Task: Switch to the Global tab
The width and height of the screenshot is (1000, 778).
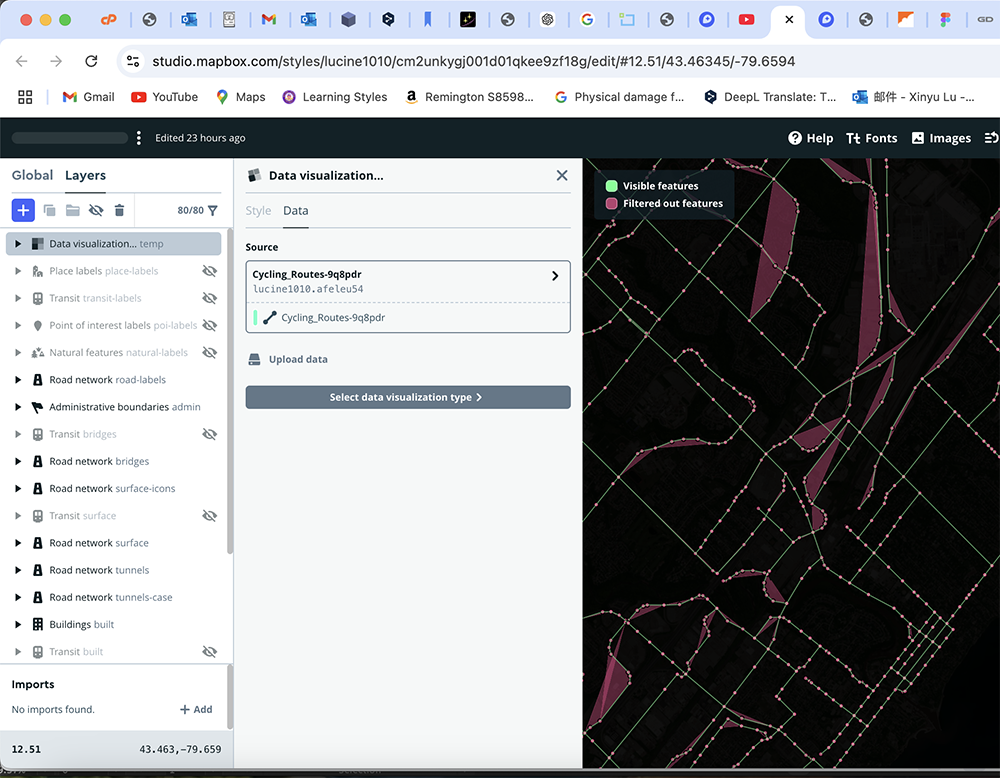Action: point(32,175)
